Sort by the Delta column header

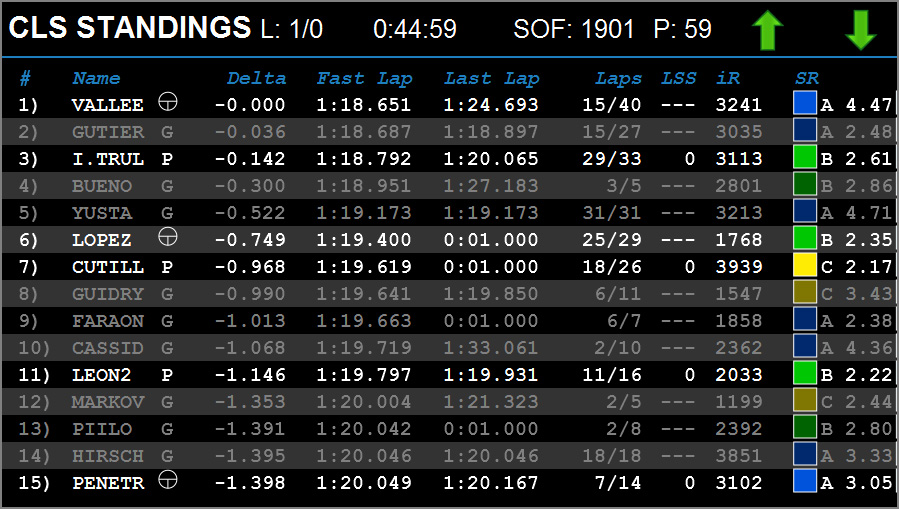[256, 78]
